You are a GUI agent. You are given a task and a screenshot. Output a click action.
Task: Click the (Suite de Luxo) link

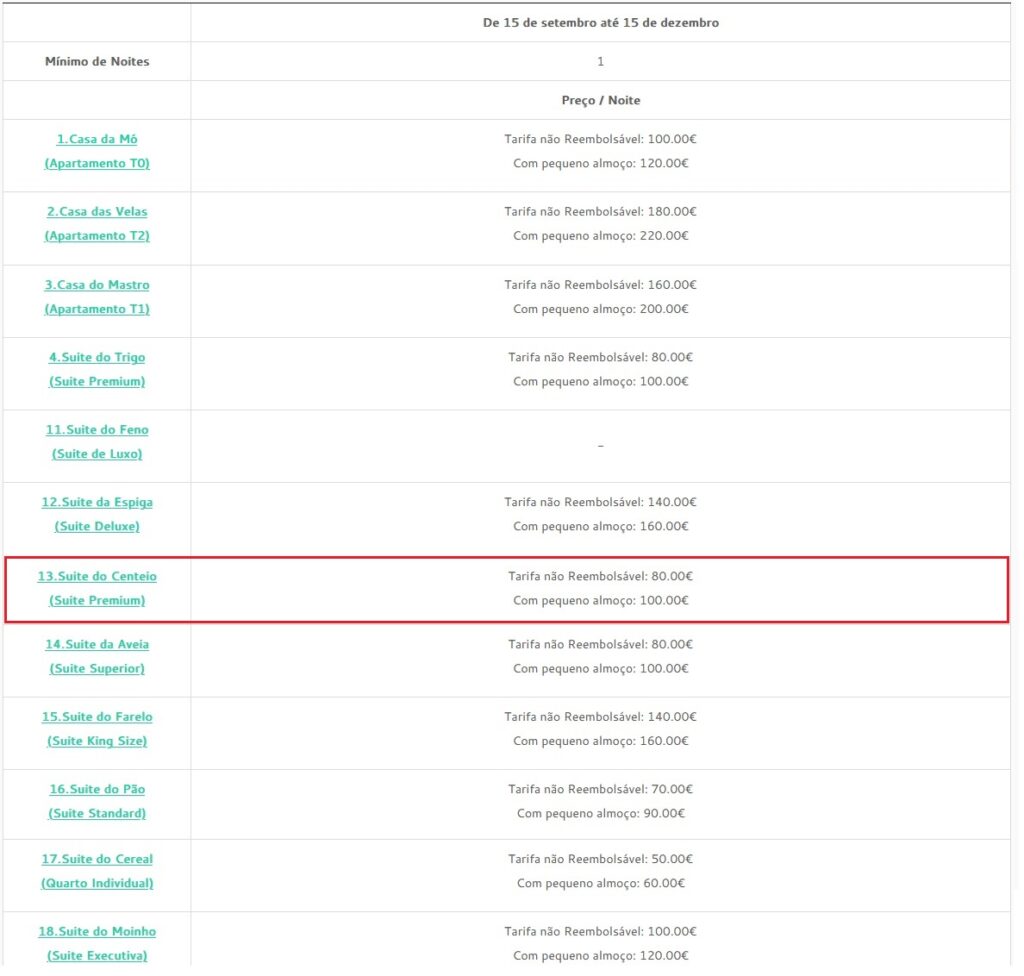click(97, 454)
